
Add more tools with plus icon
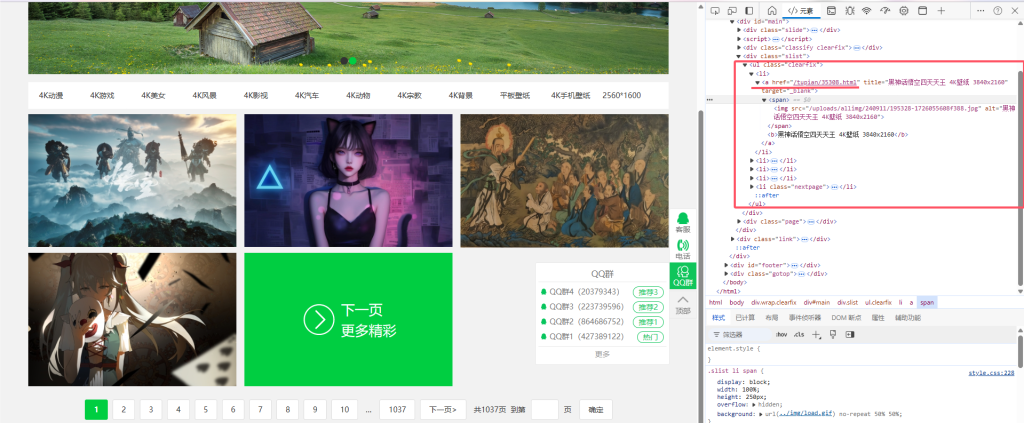[x=941, y=10]
